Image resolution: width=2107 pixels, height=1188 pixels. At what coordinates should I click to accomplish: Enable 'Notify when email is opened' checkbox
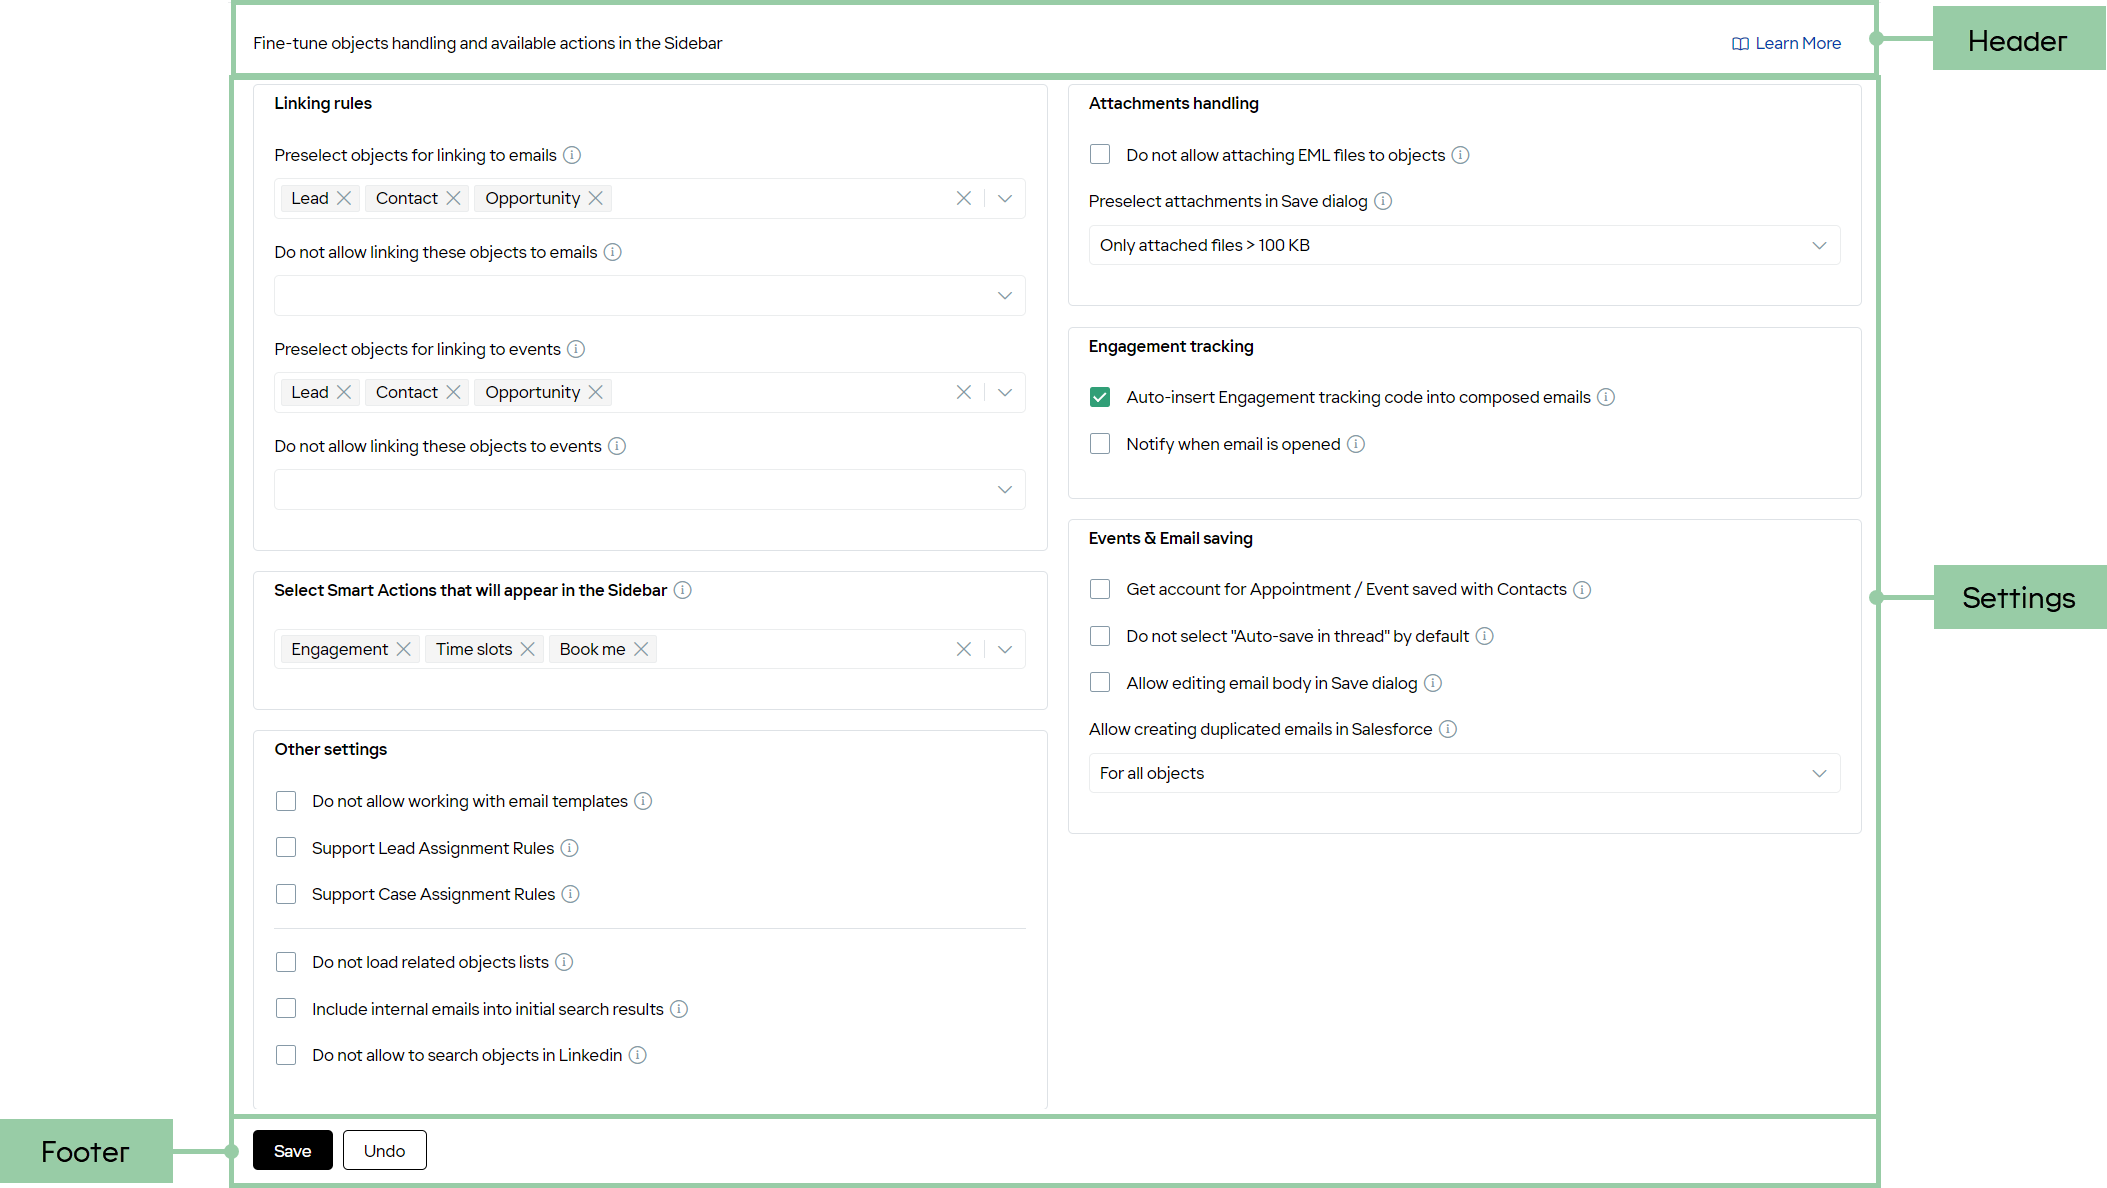(1100, 443)
